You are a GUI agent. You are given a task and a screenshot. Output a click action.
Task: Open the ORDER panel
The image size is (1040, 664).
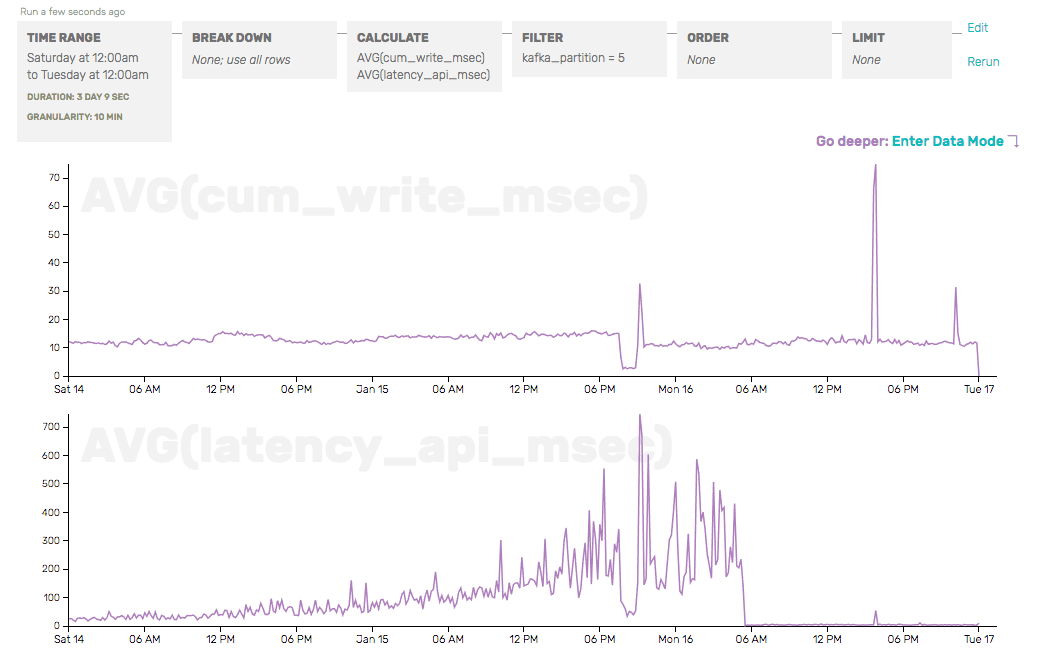pos(754,49)
